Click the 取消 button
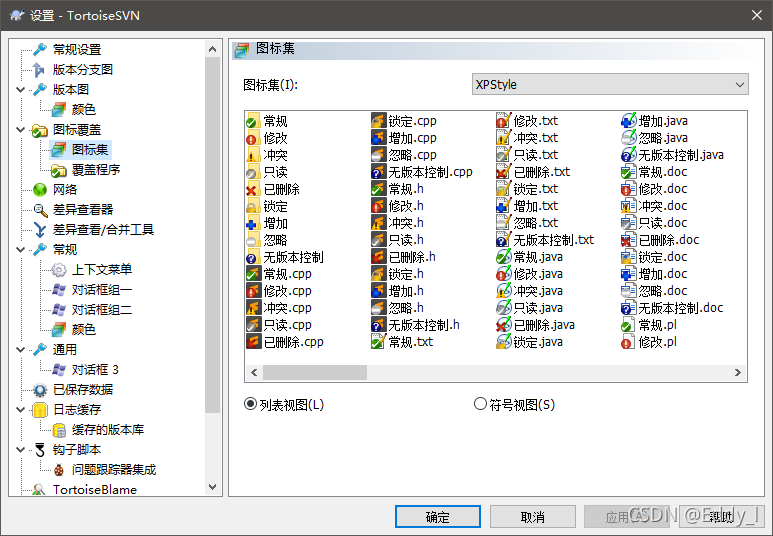Viewport: 773px width, 536px height. pos(533,517)
